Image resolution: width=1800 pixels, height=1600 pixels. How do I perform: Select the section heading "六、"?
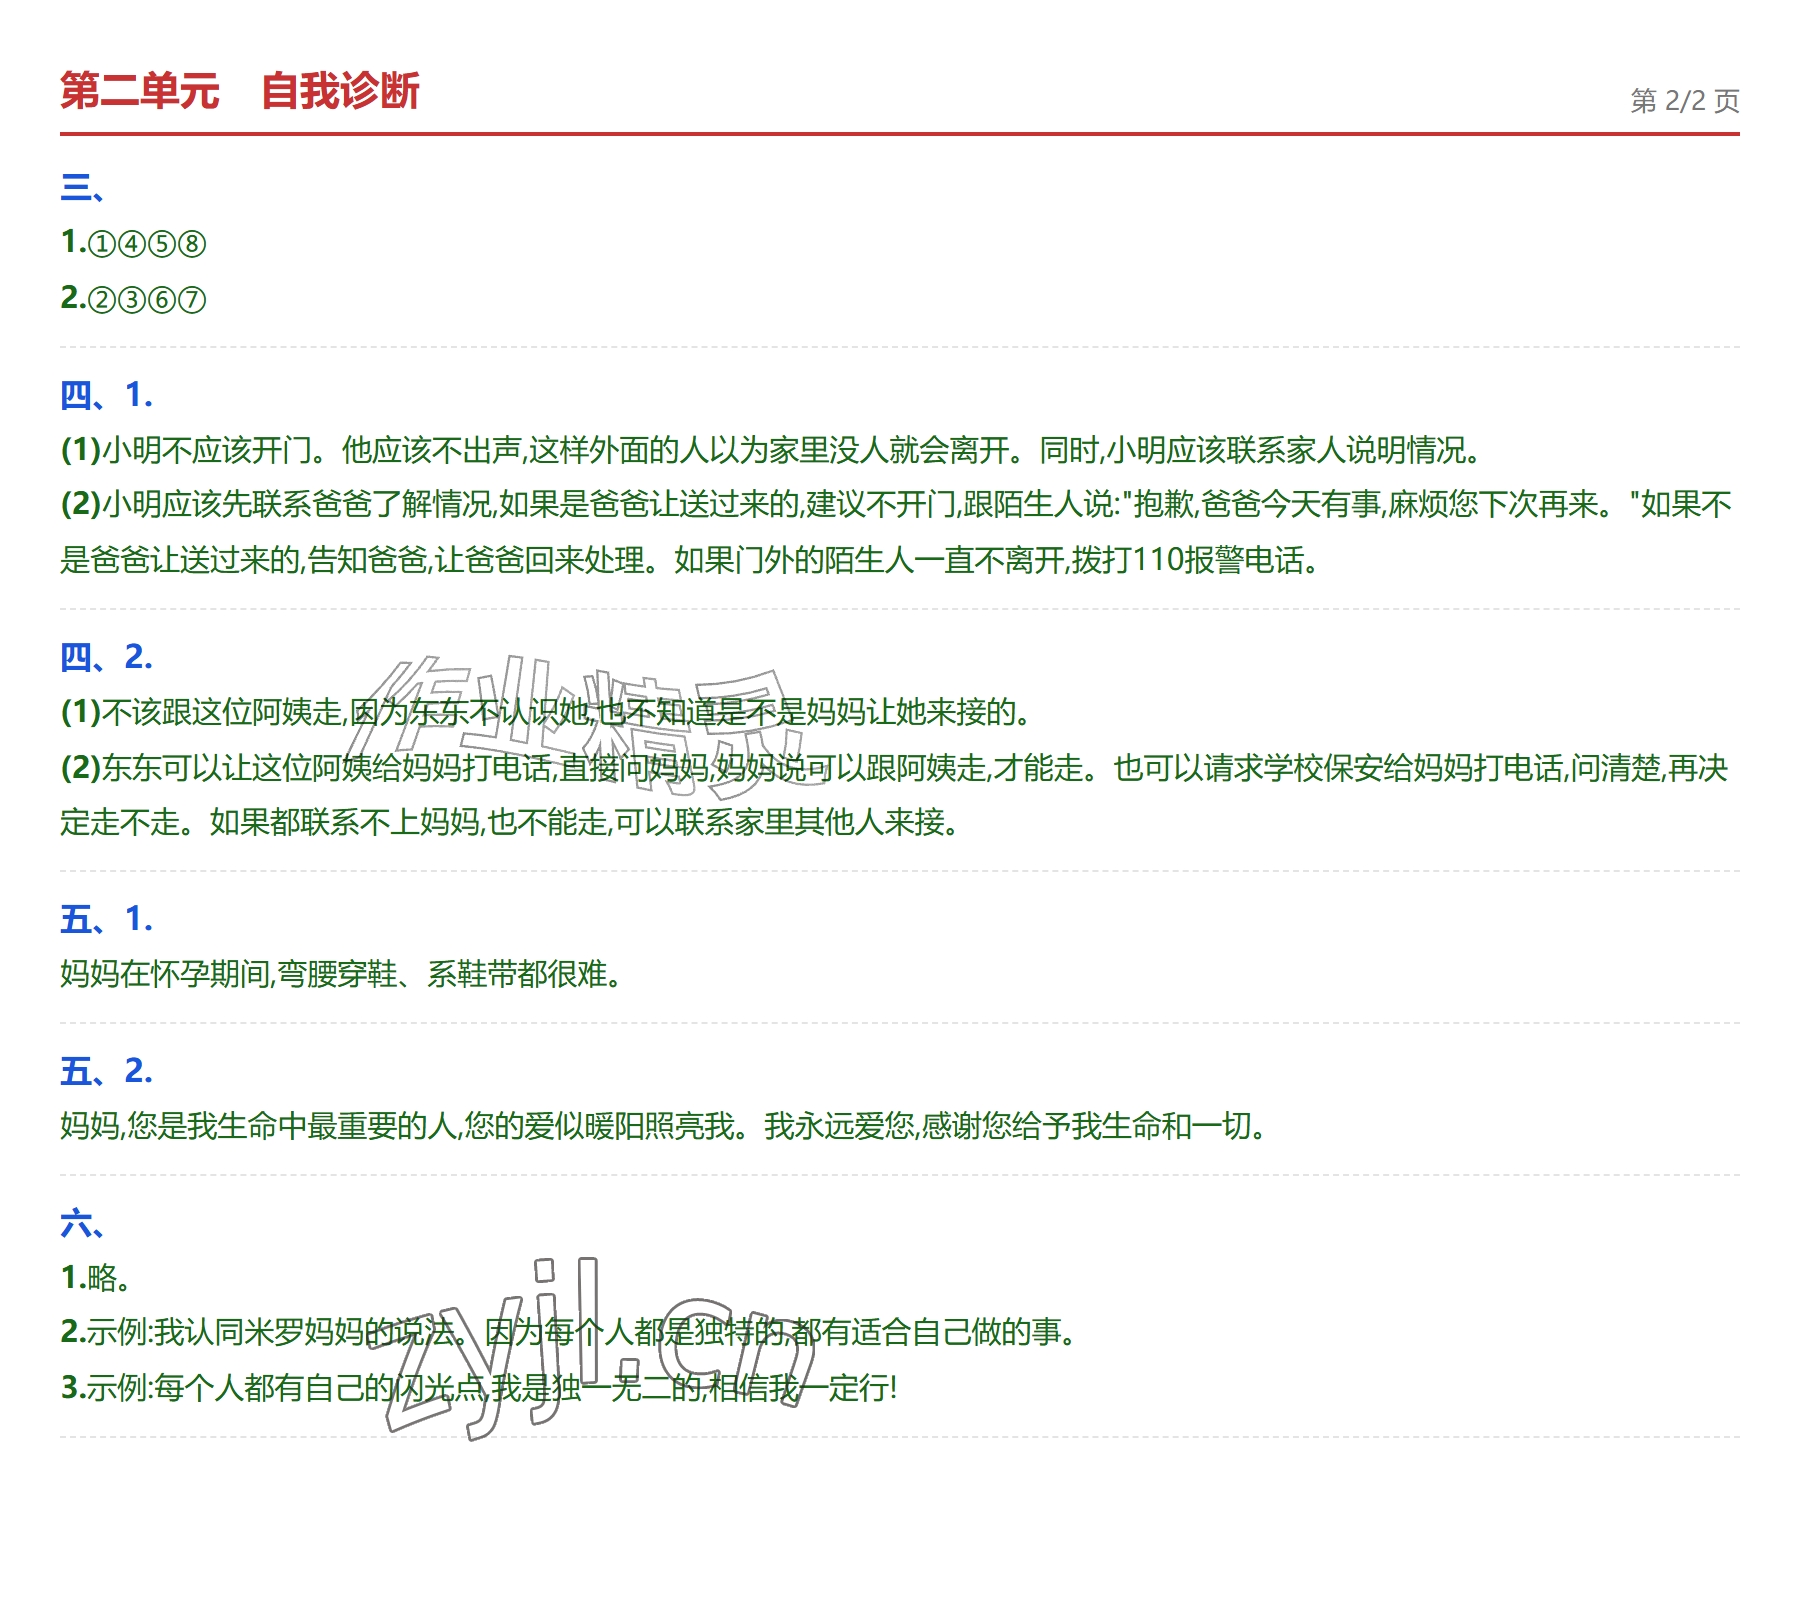click(82, 1223)
